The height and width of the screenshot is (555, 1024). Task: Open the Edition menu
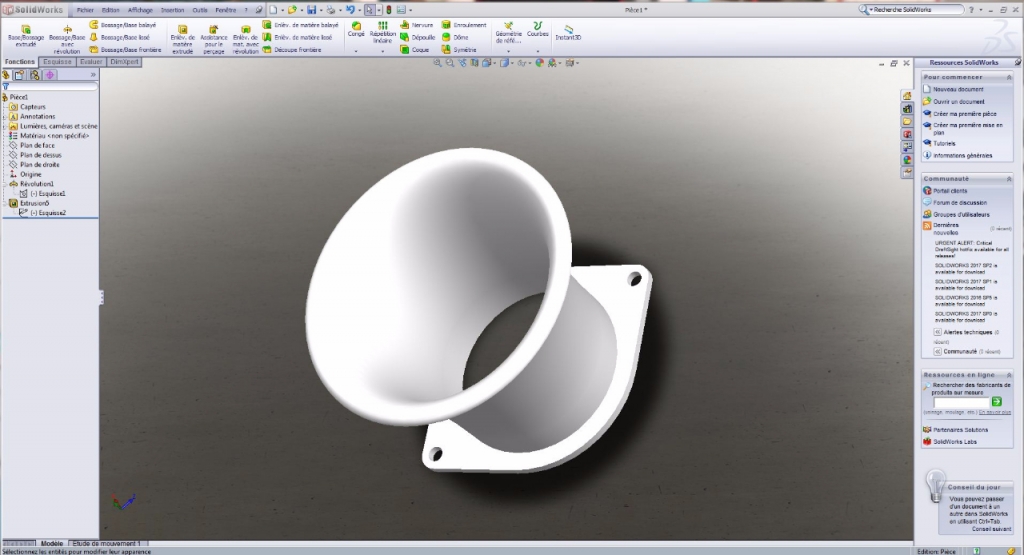point(110,10)
